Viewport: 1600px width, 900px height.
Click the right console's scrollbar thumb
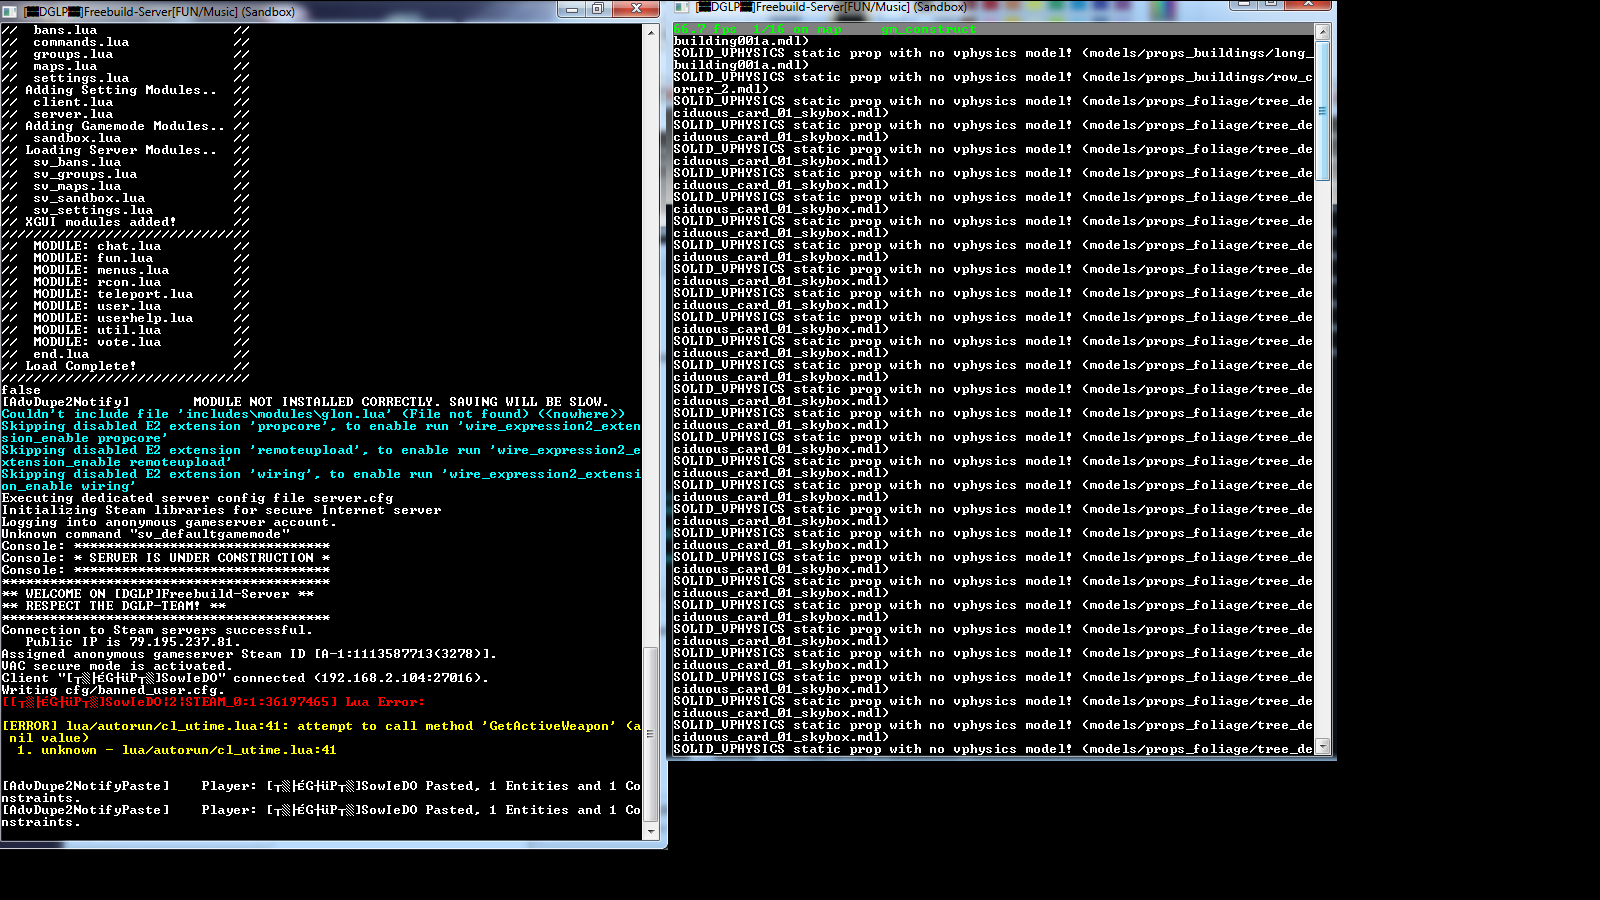[x=1323, y=110]
